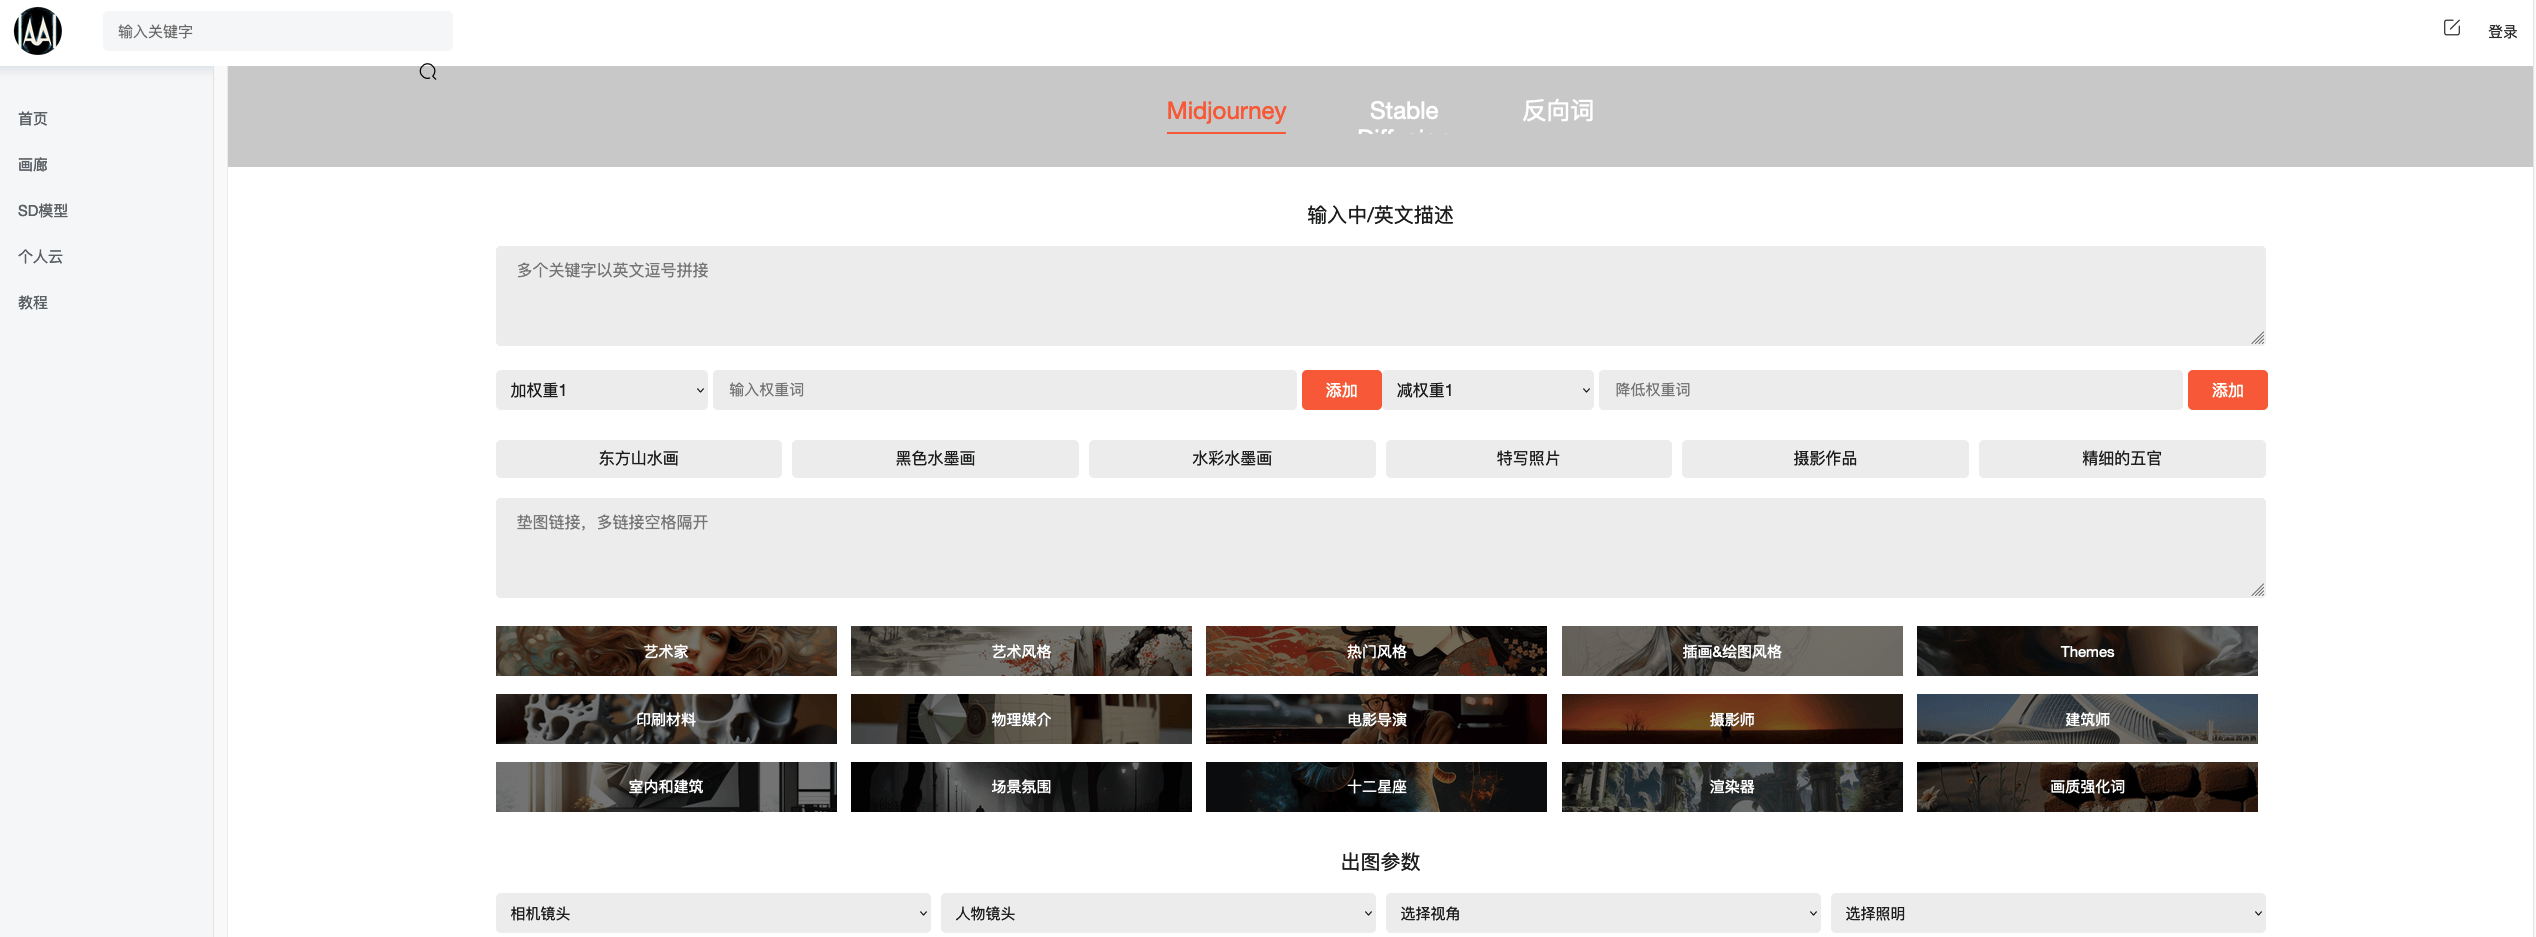Open the 画质强化词 category tile

tap(2087, 787)
